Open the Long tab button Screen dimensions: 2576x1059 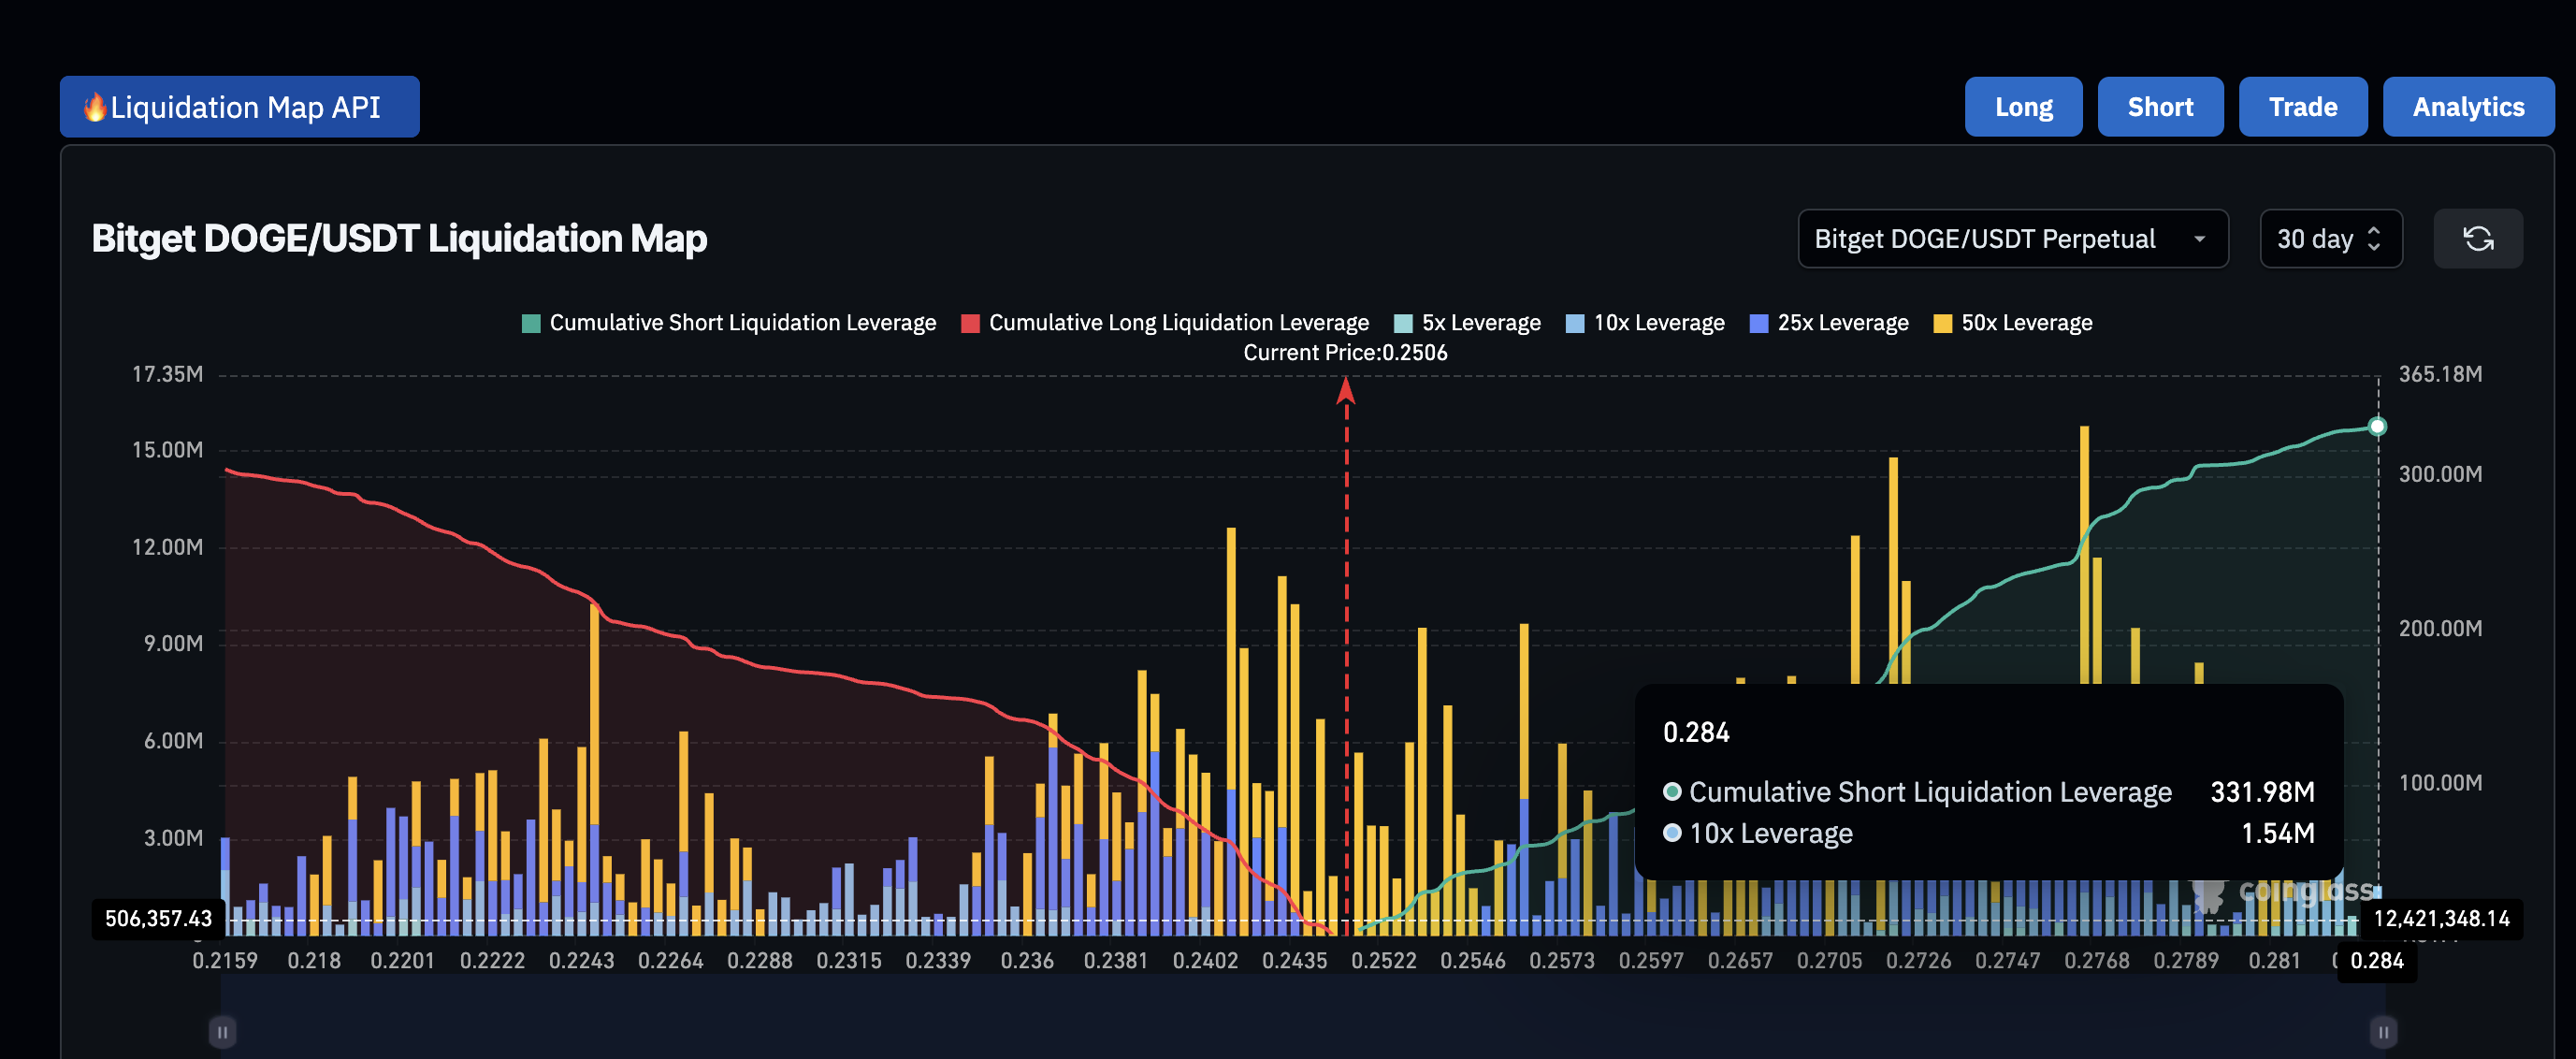pos(2023,107)
